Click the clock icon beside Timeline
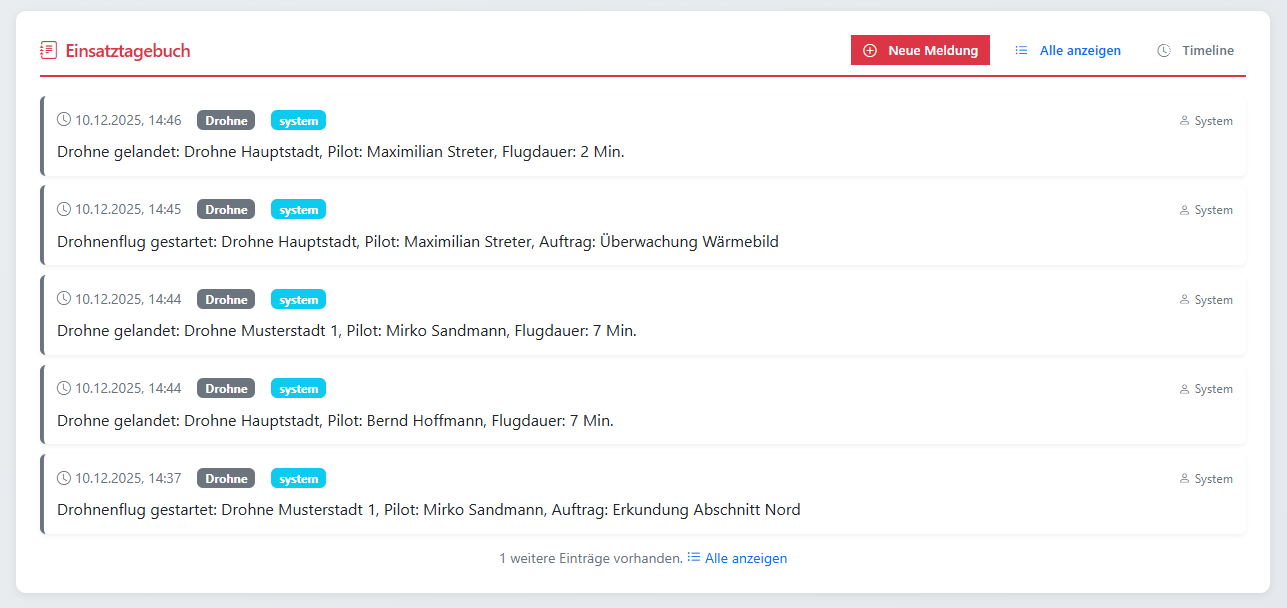Viewport: 1287px width, 608px height. coord(1162,49)
